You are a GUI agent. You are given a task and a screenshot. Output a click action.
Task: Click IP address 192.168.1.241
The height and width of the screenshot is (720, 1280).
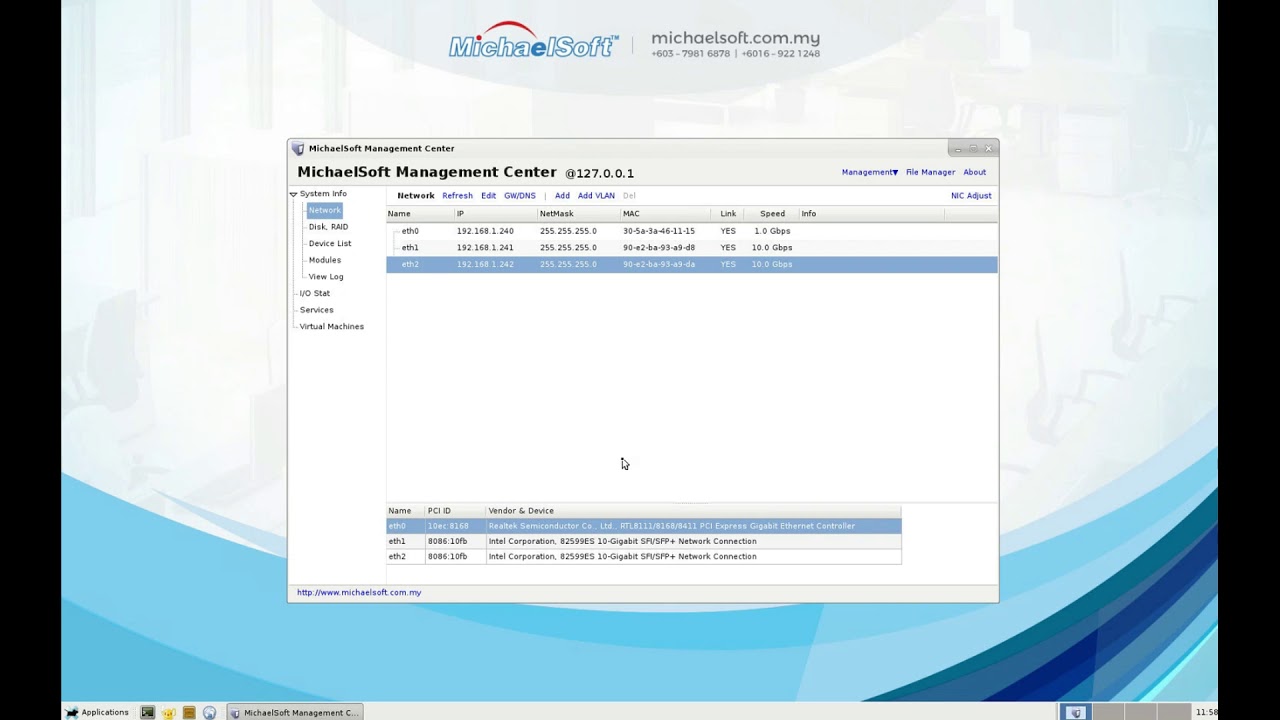485,248
